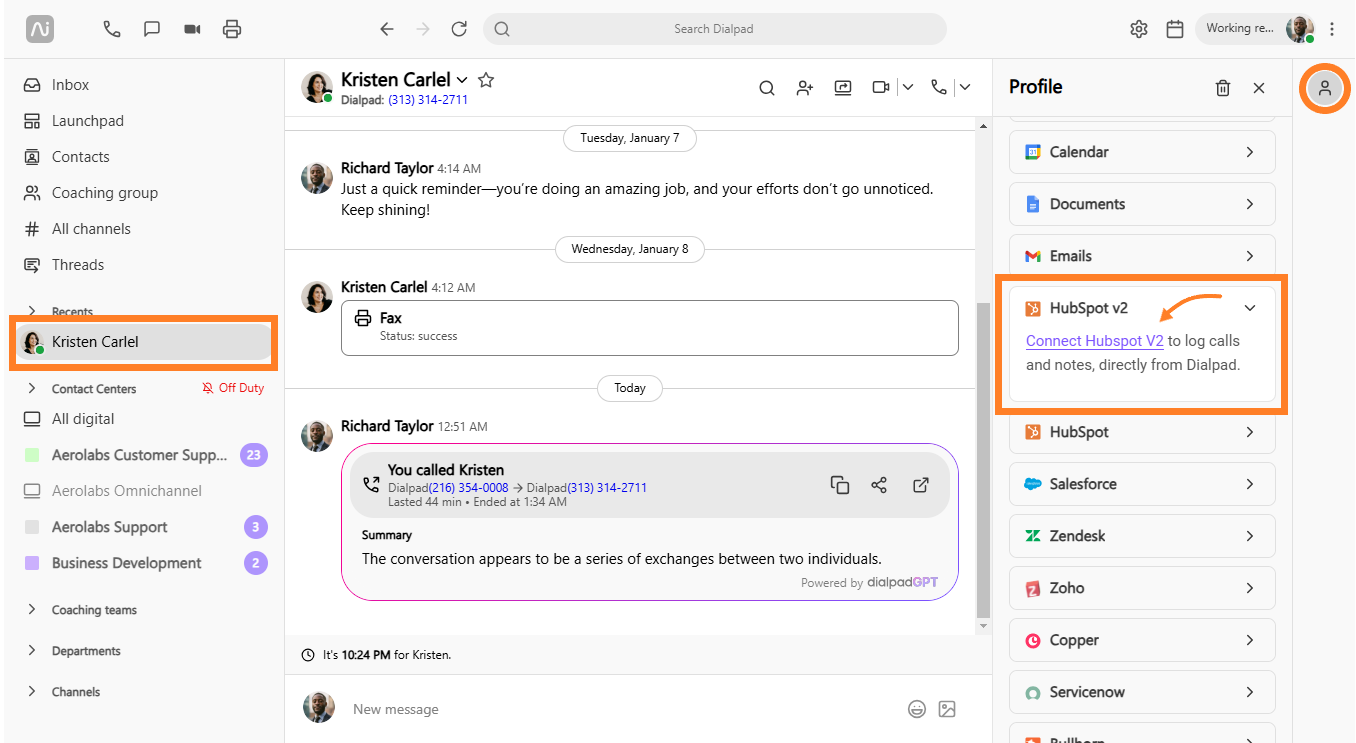Share the call summary

[x=879, y=485]
